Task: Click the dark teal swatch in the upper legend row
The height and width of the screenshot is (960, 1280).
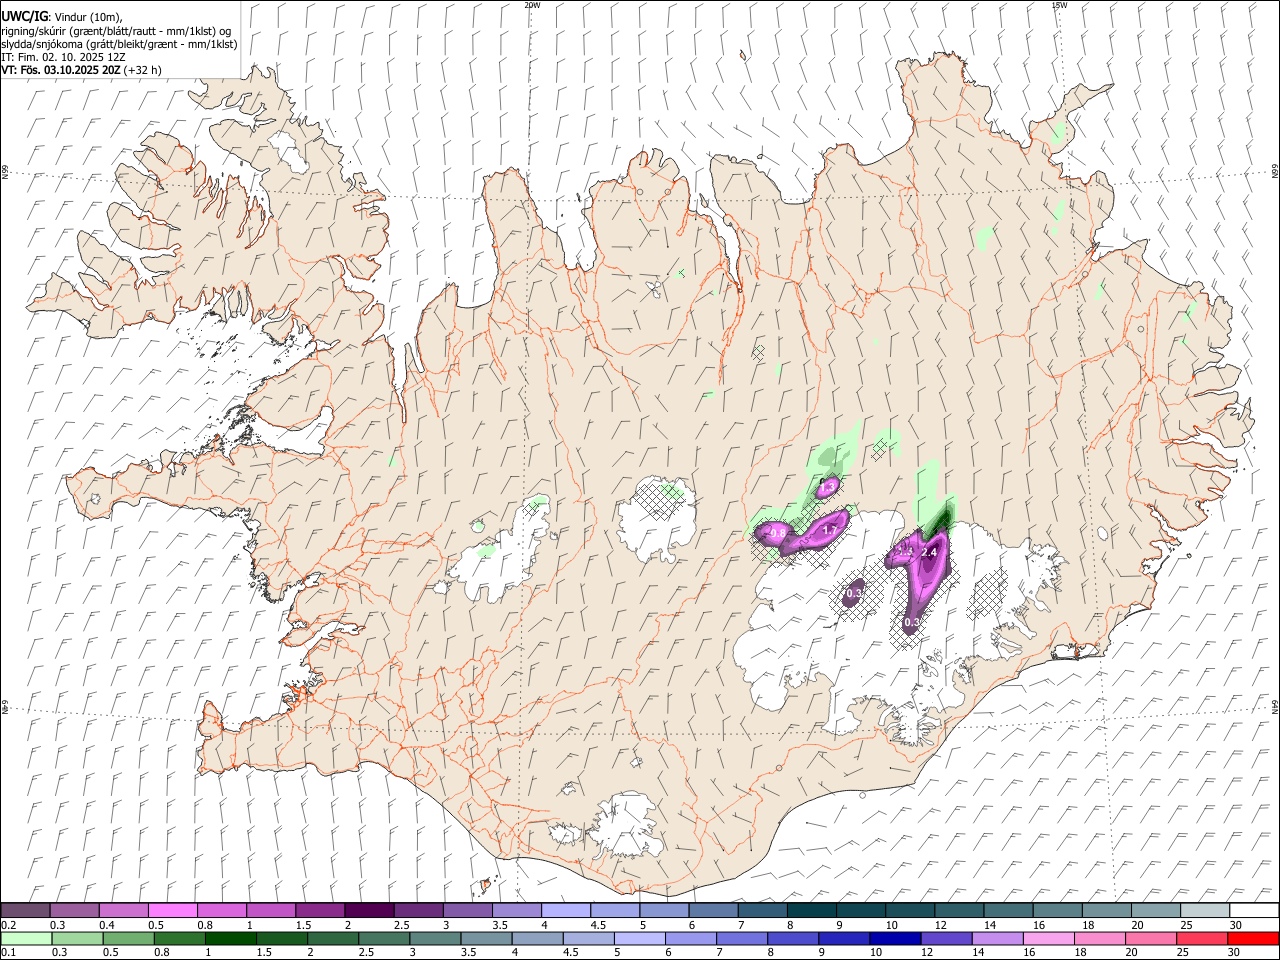Action: [811, 910]
